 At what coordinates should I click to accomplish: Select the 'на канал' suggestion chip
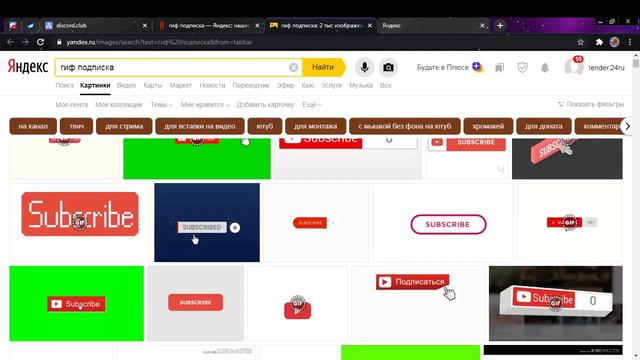(33, 126)
